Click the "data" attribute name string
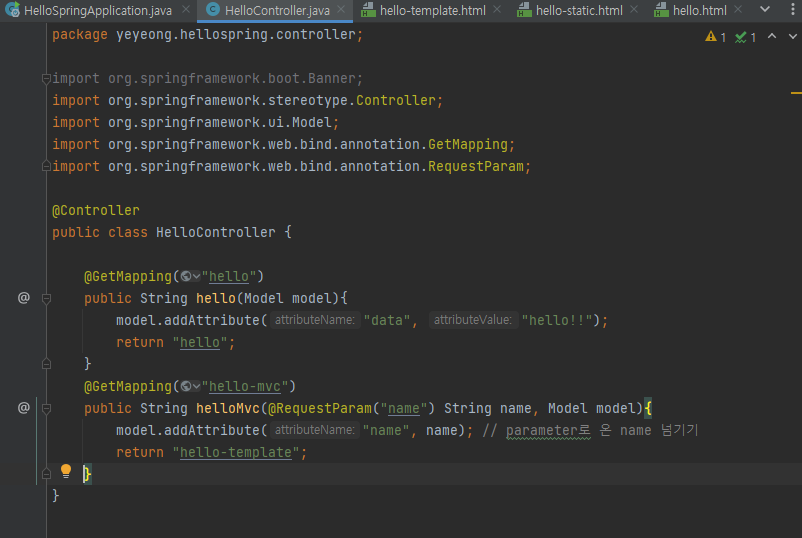This screenshot has height=538, width=802. pyautogui.click(x=387, y=320)
